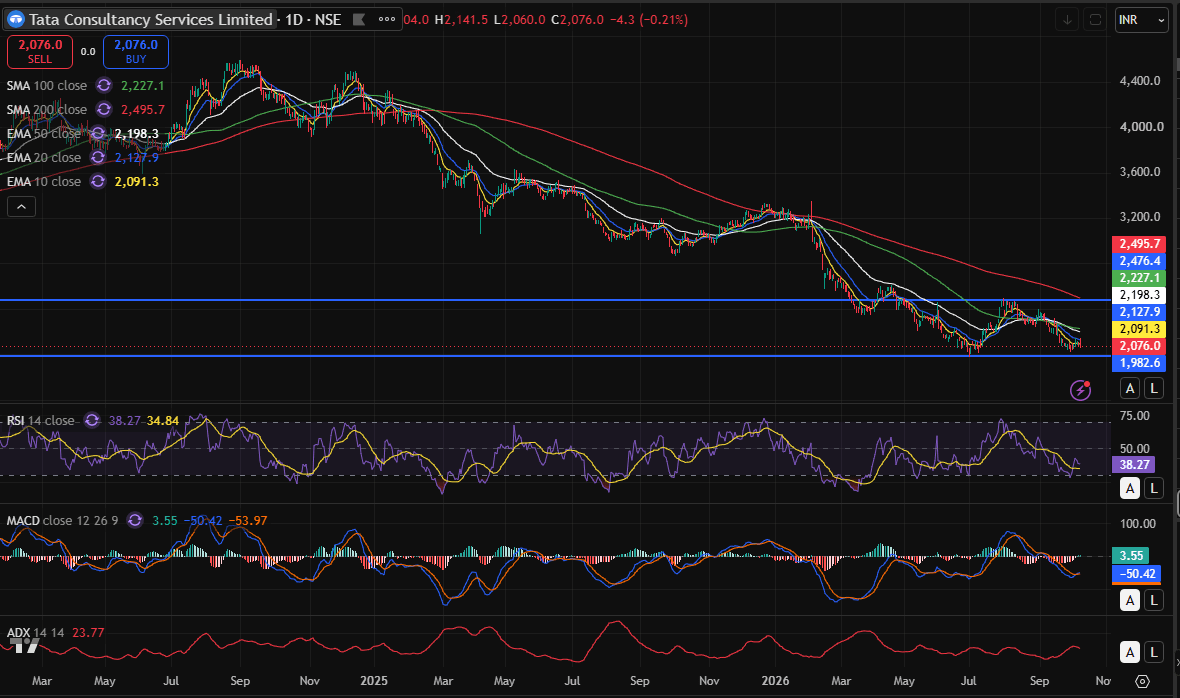
Task: Click the 2,076.0 SELL button
Action: [x=40, y=51]
